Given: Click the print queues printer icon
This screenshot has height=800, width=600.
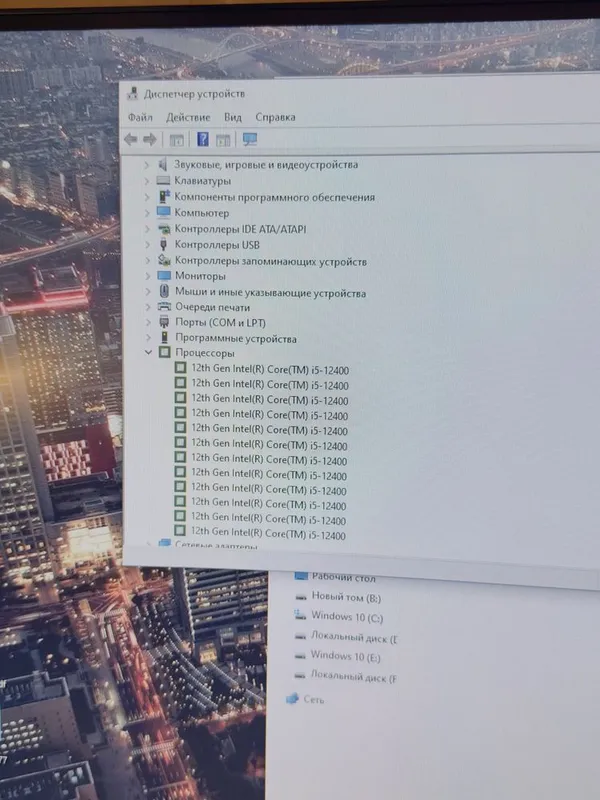Looking at the screenshot, I should 164,307.
